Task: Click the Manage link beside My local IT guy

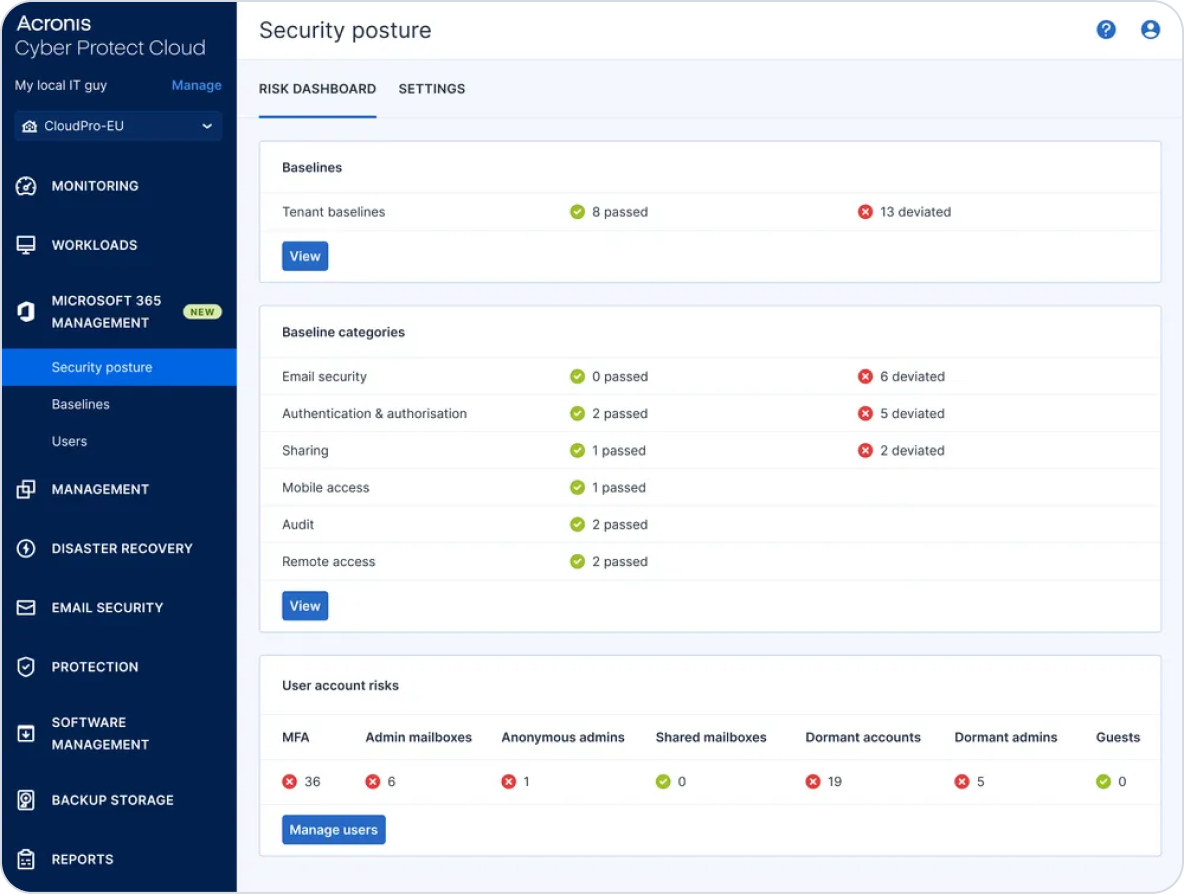Action: click(196, 86)
